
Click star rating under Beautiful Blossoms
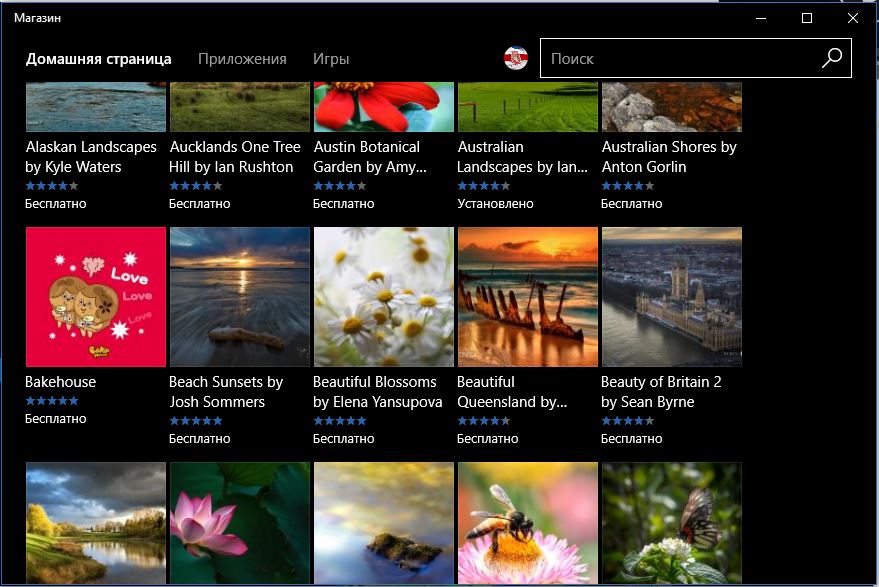[340, 420]
